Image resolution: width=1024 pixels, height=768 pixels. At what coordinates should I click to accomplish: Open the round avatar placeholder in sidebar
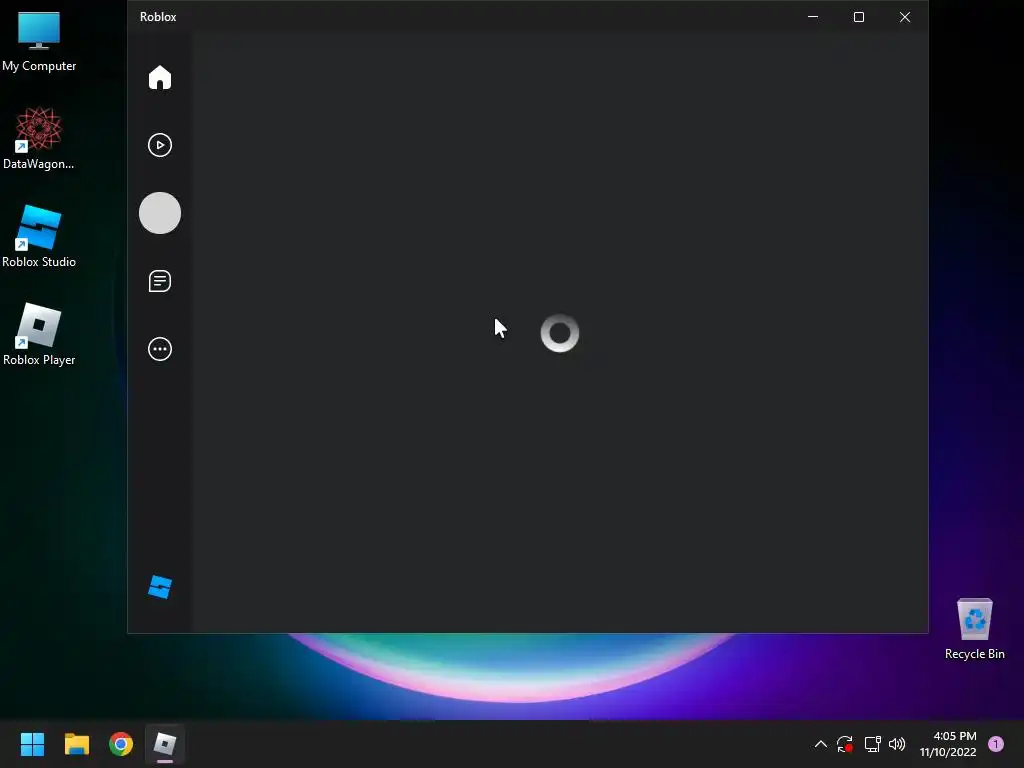[x=159, y=213]
